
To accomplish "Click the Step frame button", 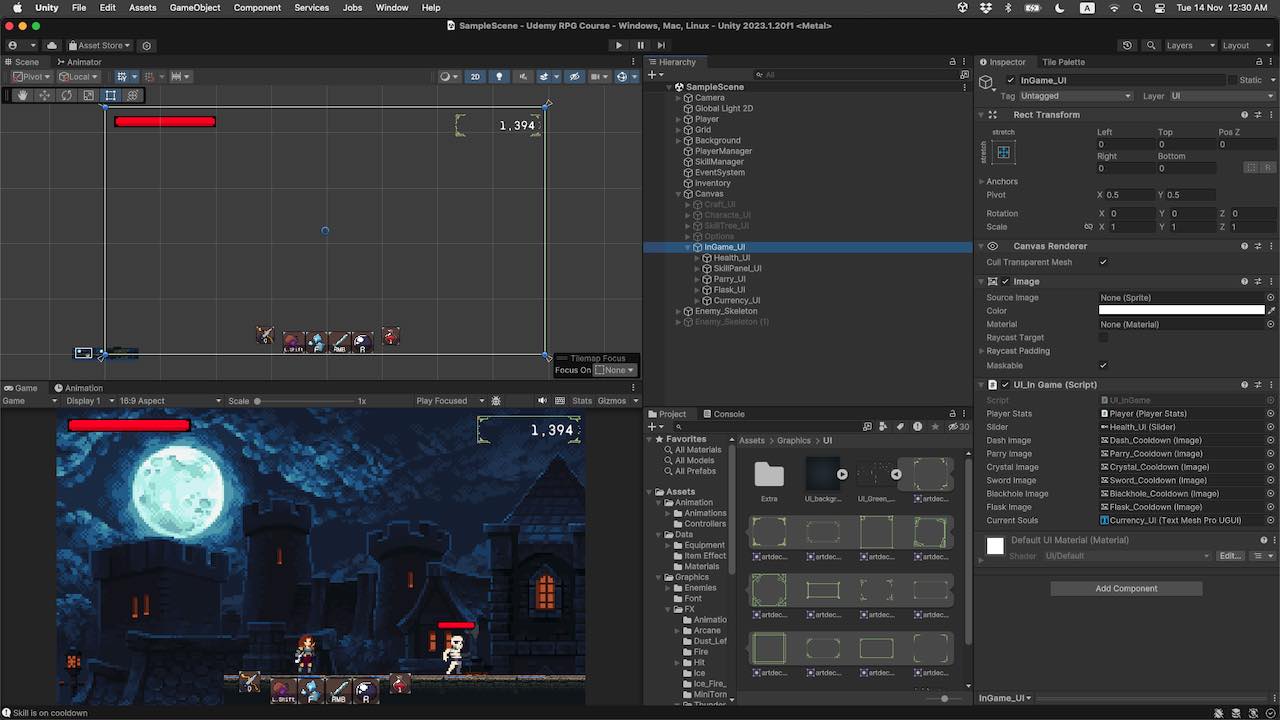I will click(661, 45).
